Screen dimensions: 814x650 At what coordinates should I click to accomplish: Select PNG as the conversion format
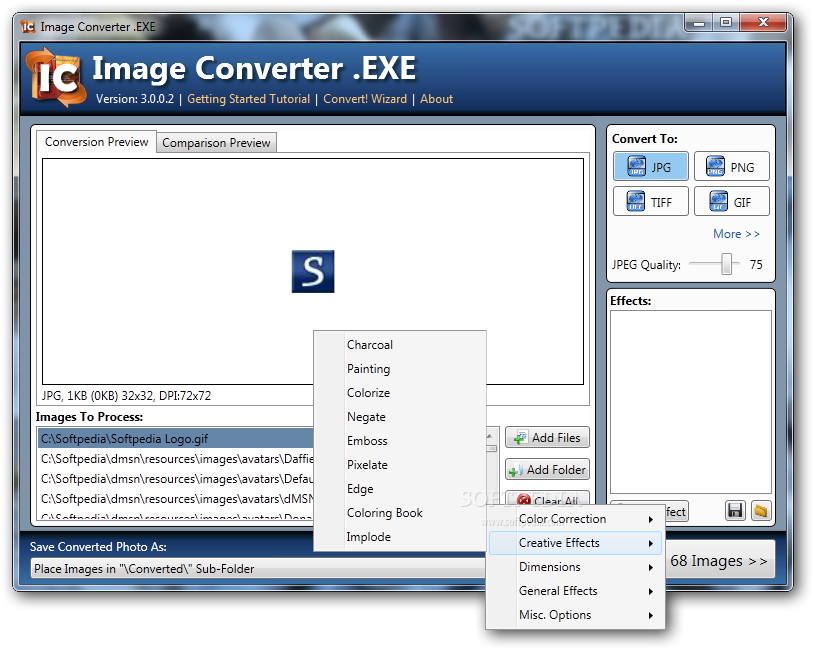tap(731, 166)
